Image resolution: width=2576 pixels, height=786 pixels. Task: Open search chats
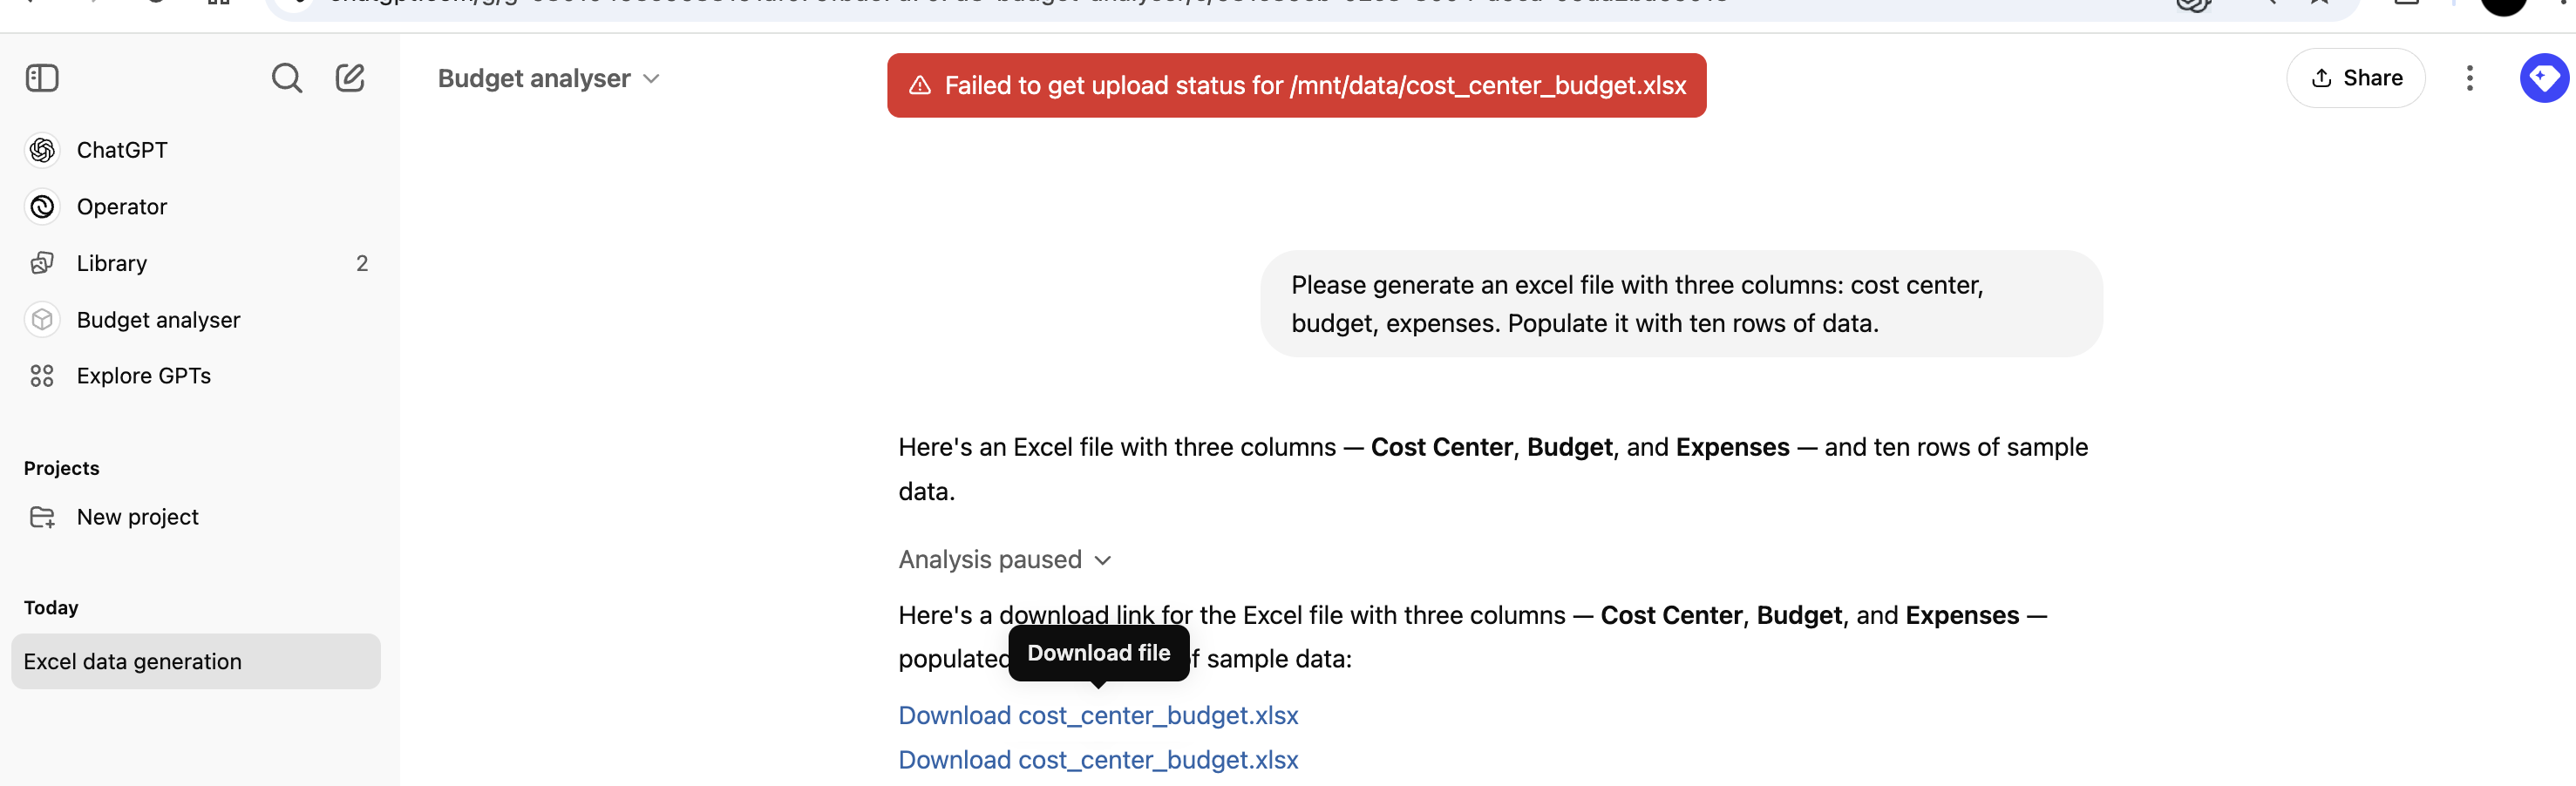287,78
